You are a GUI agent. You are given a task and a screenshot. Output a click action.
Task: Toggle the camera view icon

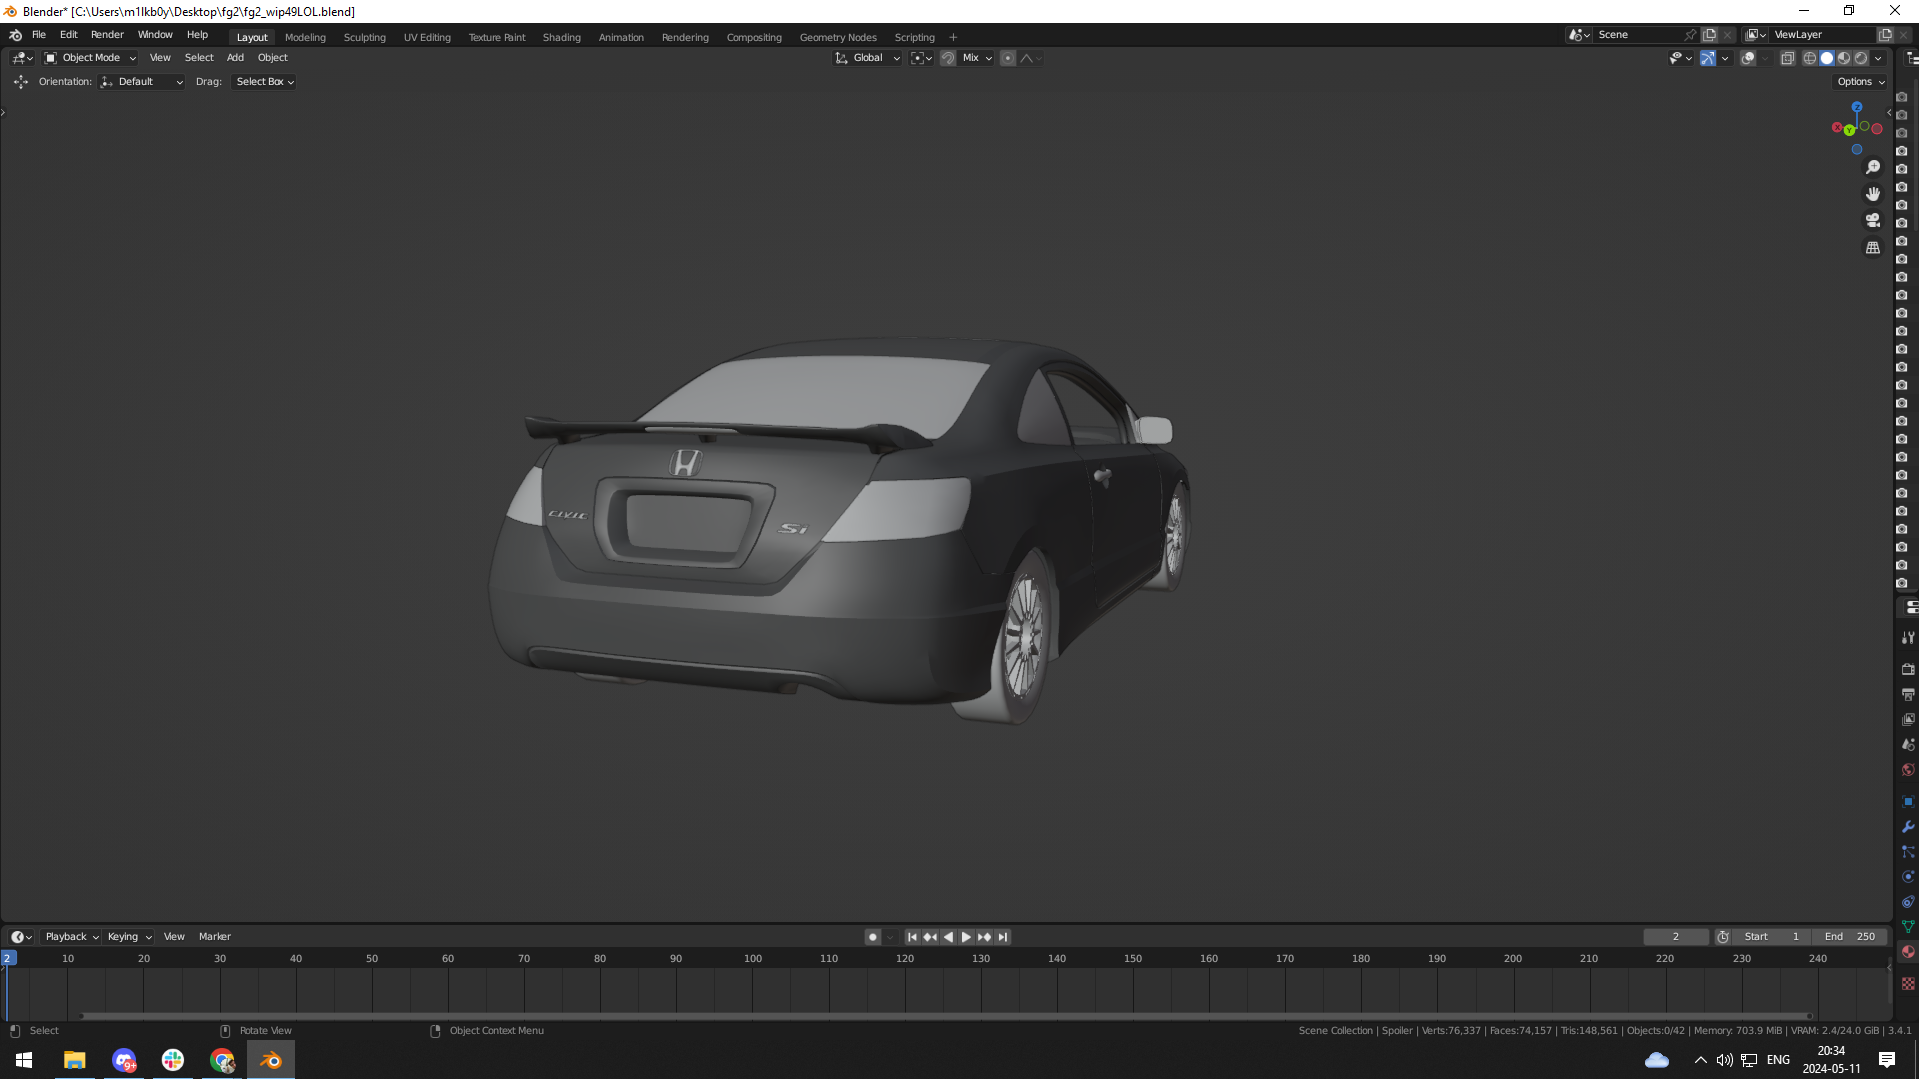pyautogui.click(x=1873, y=220)
